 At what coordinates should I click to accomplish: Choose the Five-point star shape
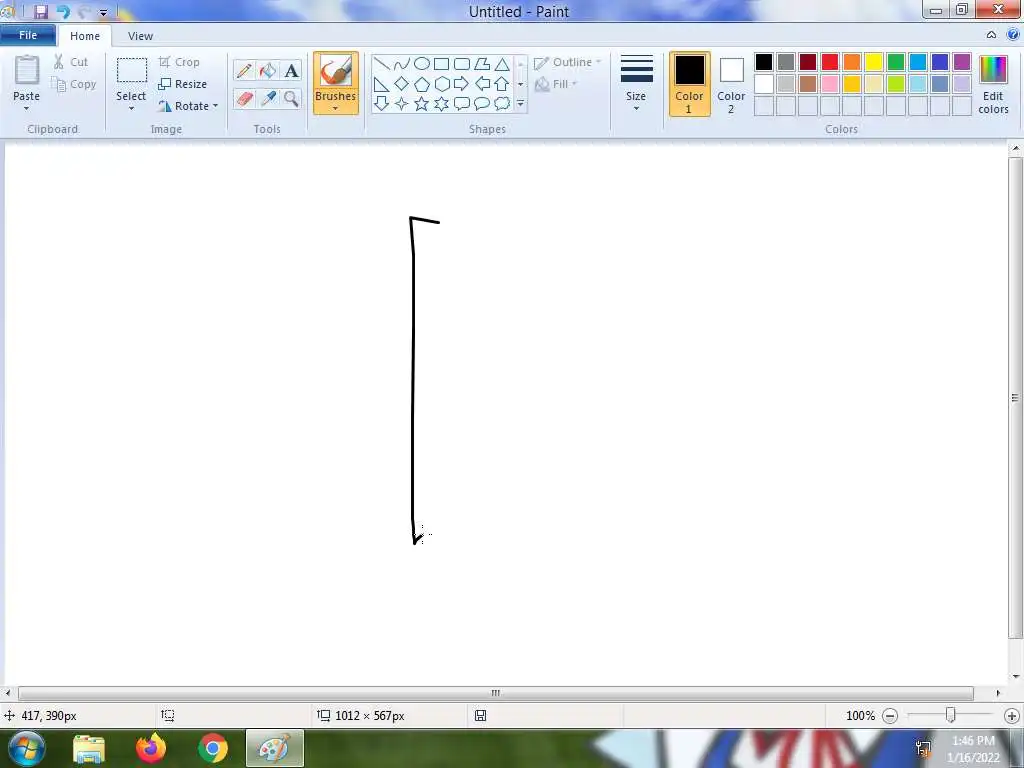[422, 103]
